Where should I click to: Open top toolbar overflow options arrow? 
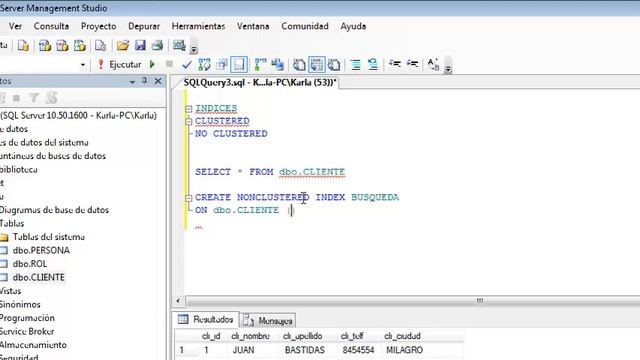[x=194, y=49]
